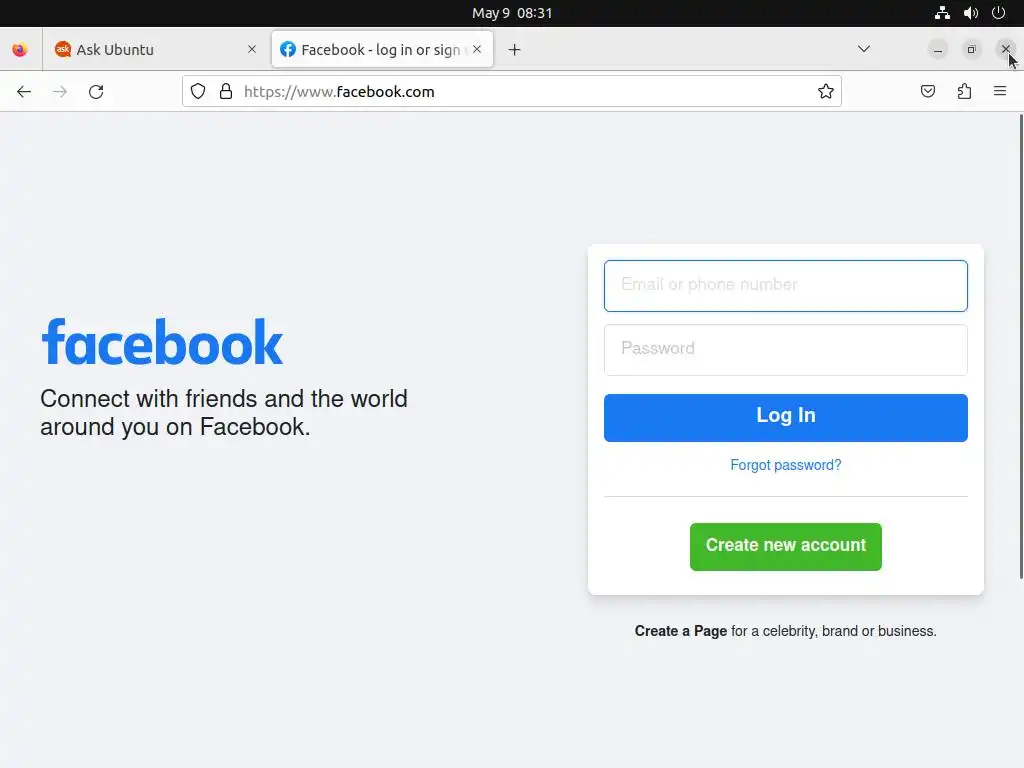The width and height of the screenshot is (1024, 768).
Task: Open a new tab with plus icon
Action: click(515, 50)
